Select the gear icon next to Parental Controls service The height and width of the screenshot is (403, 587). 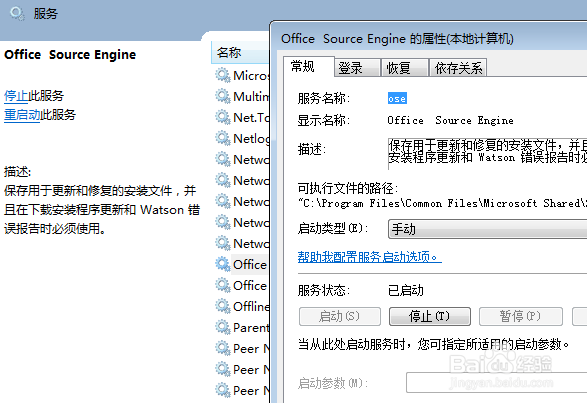pos(223,327)
